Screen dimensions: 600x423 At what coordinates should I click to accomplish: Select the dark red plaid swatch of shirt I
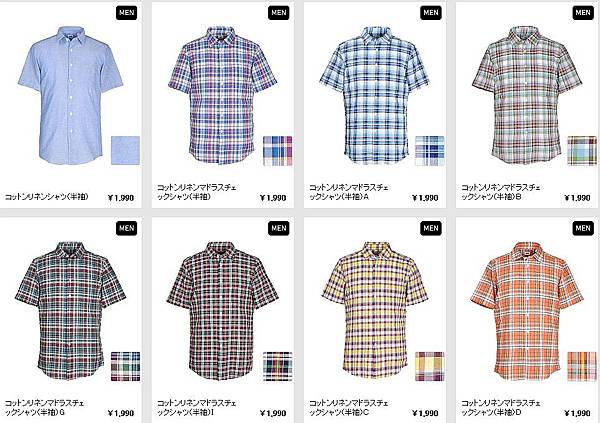pyautogui.click(x=278, y=366)
